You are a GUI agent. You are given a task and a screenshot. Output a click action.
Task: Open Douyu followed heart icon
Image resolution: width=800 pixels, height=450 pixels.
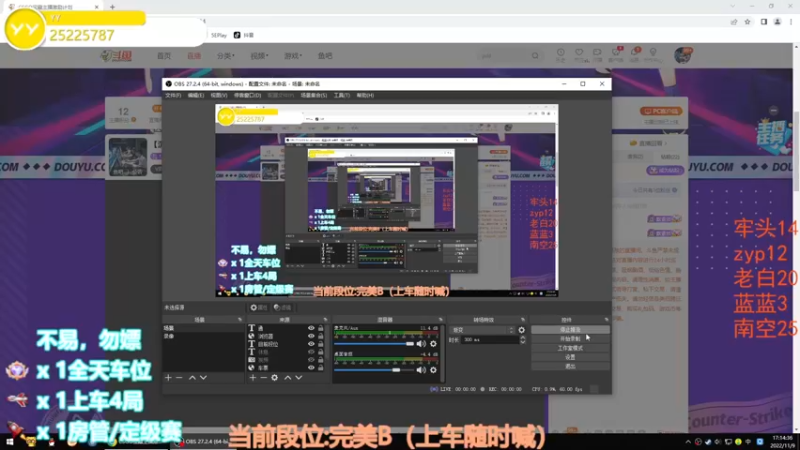coord(579,53)
